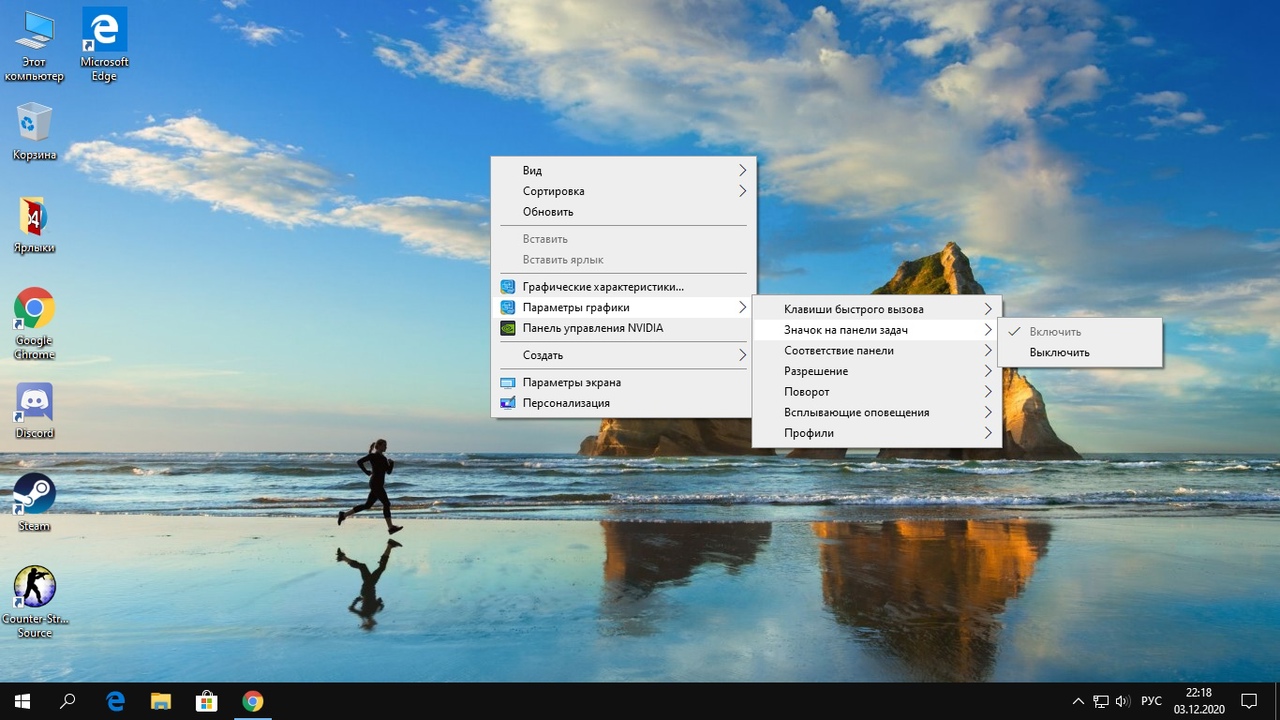Click the NVIDIA logo icon in menu

point(507,328)
